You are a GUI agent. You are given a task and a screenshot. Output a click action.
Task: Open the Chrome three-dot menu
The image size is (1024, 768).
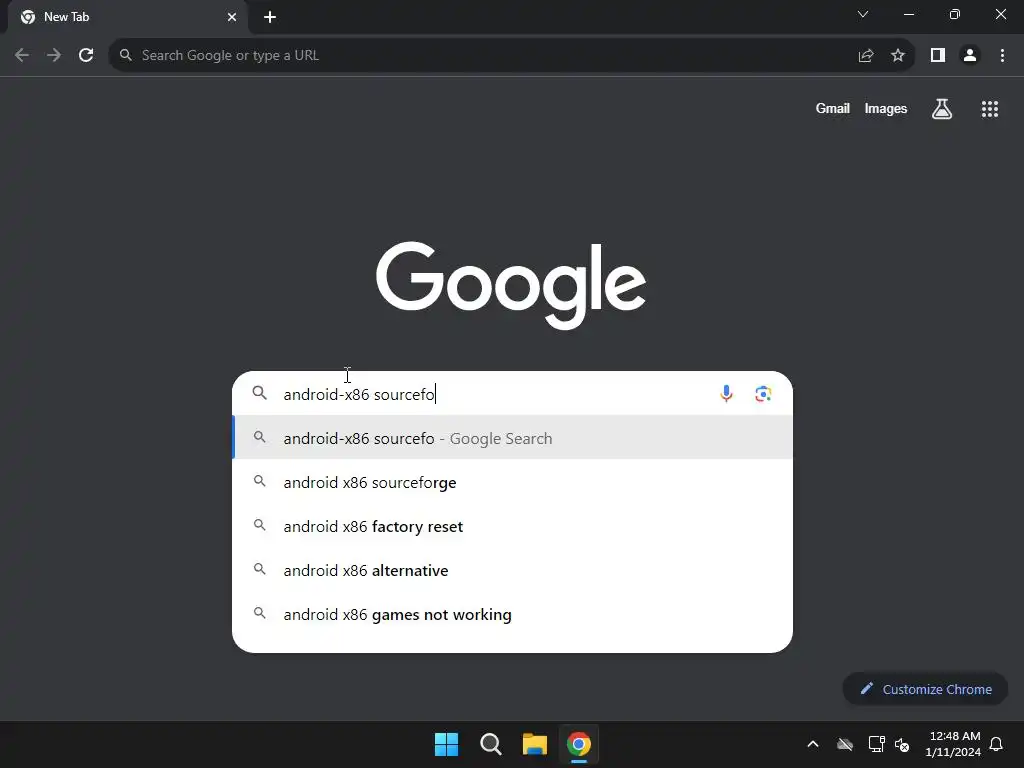point(1002,56)
